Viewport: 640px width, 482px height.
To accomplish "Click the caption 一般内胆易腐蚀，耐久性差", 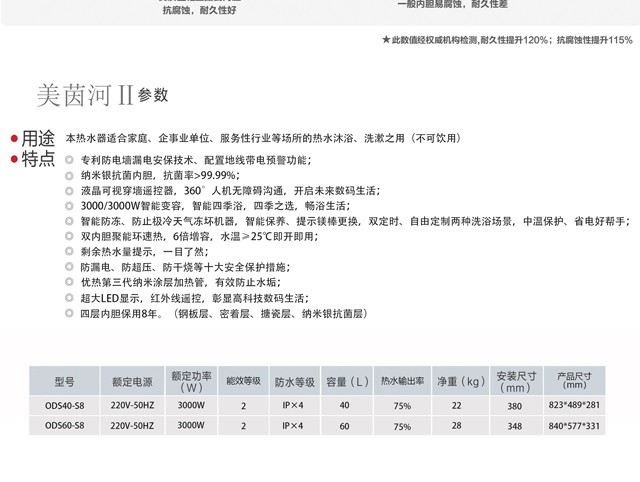I will (x=452, y=4).
